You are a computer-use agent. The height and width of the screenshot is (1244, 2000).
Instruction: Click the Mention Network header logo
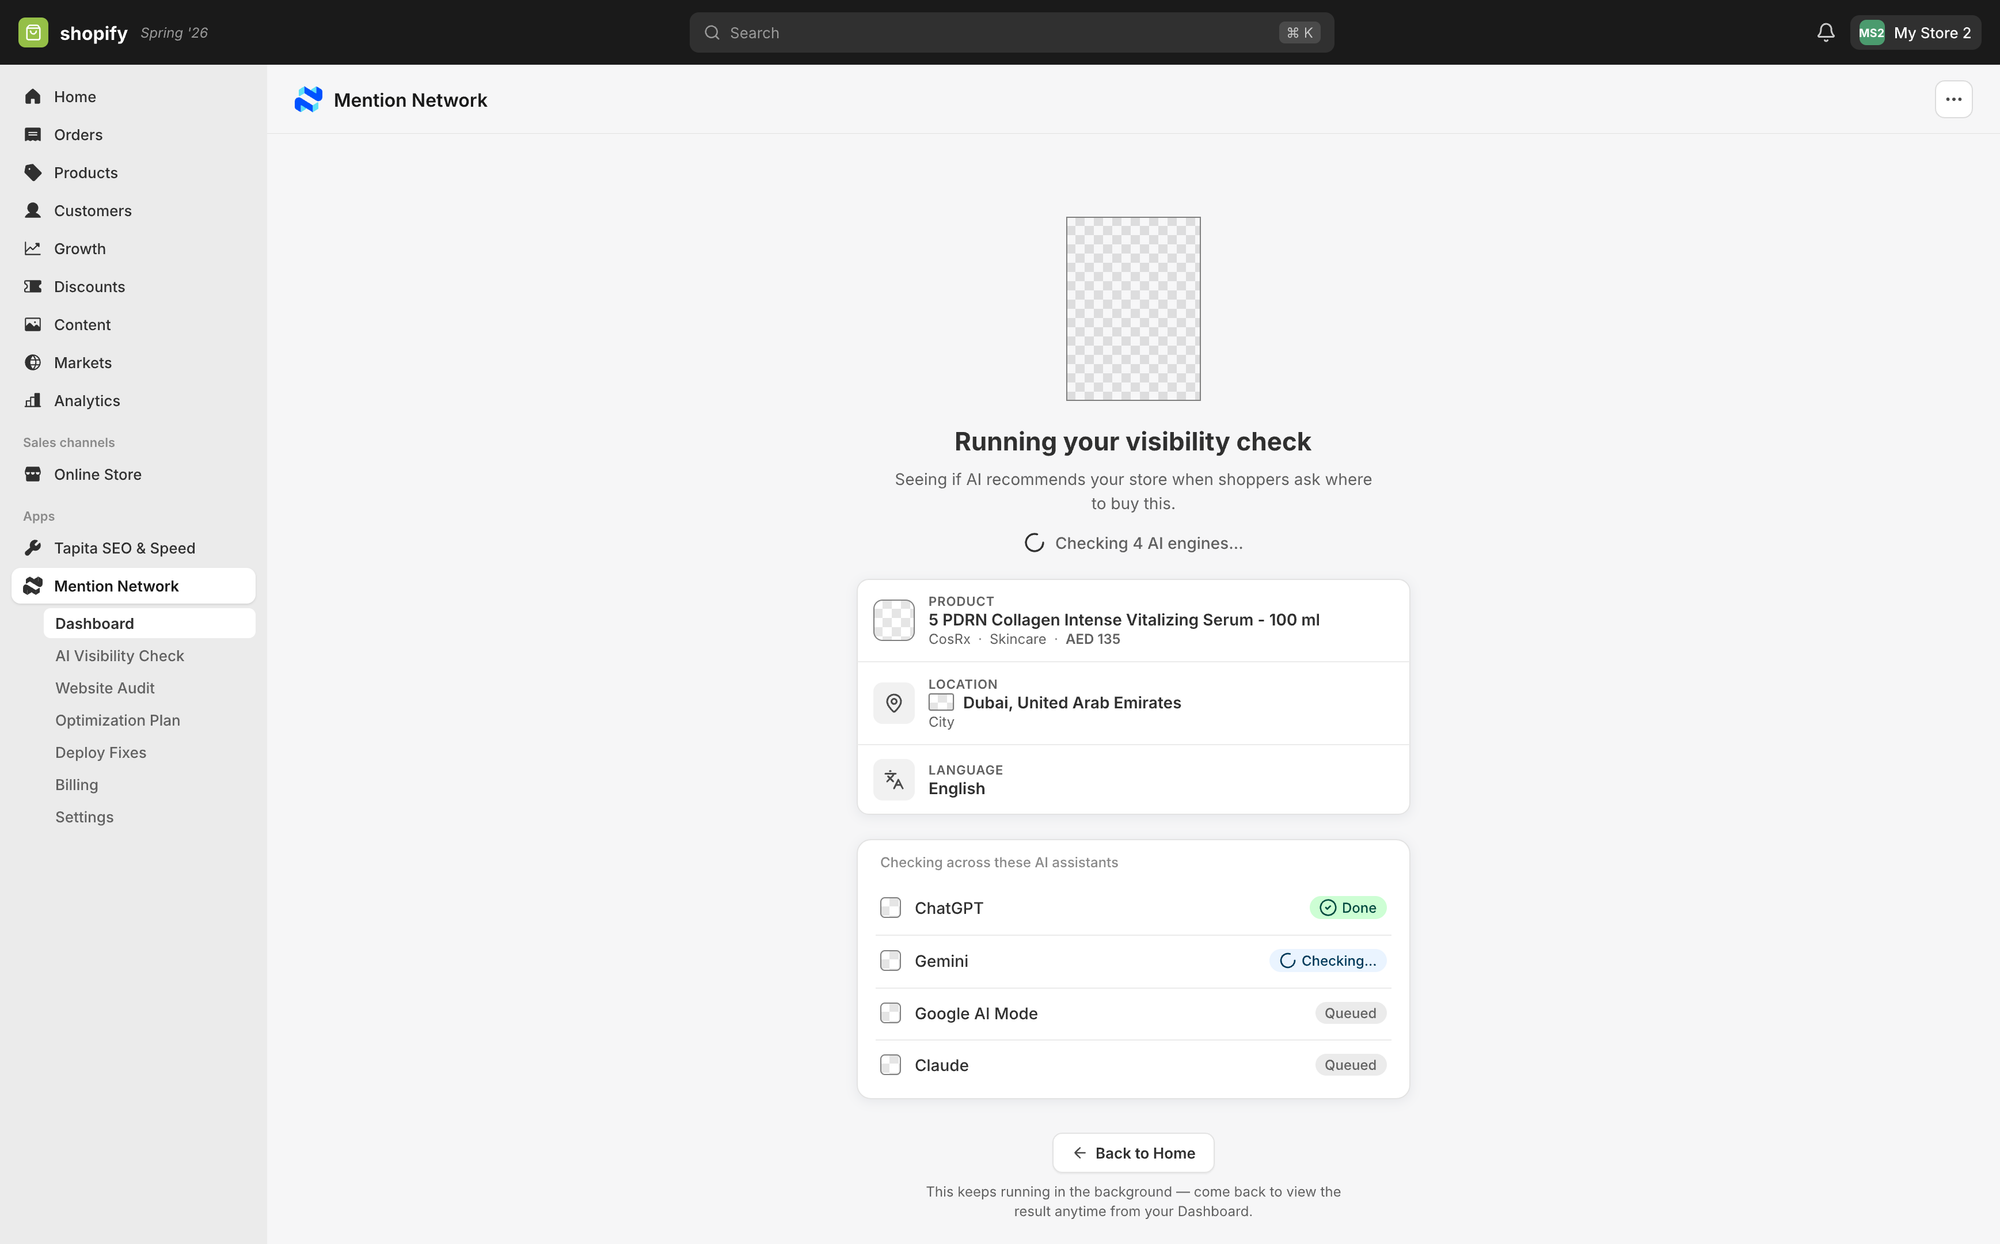tap(308, 100)
